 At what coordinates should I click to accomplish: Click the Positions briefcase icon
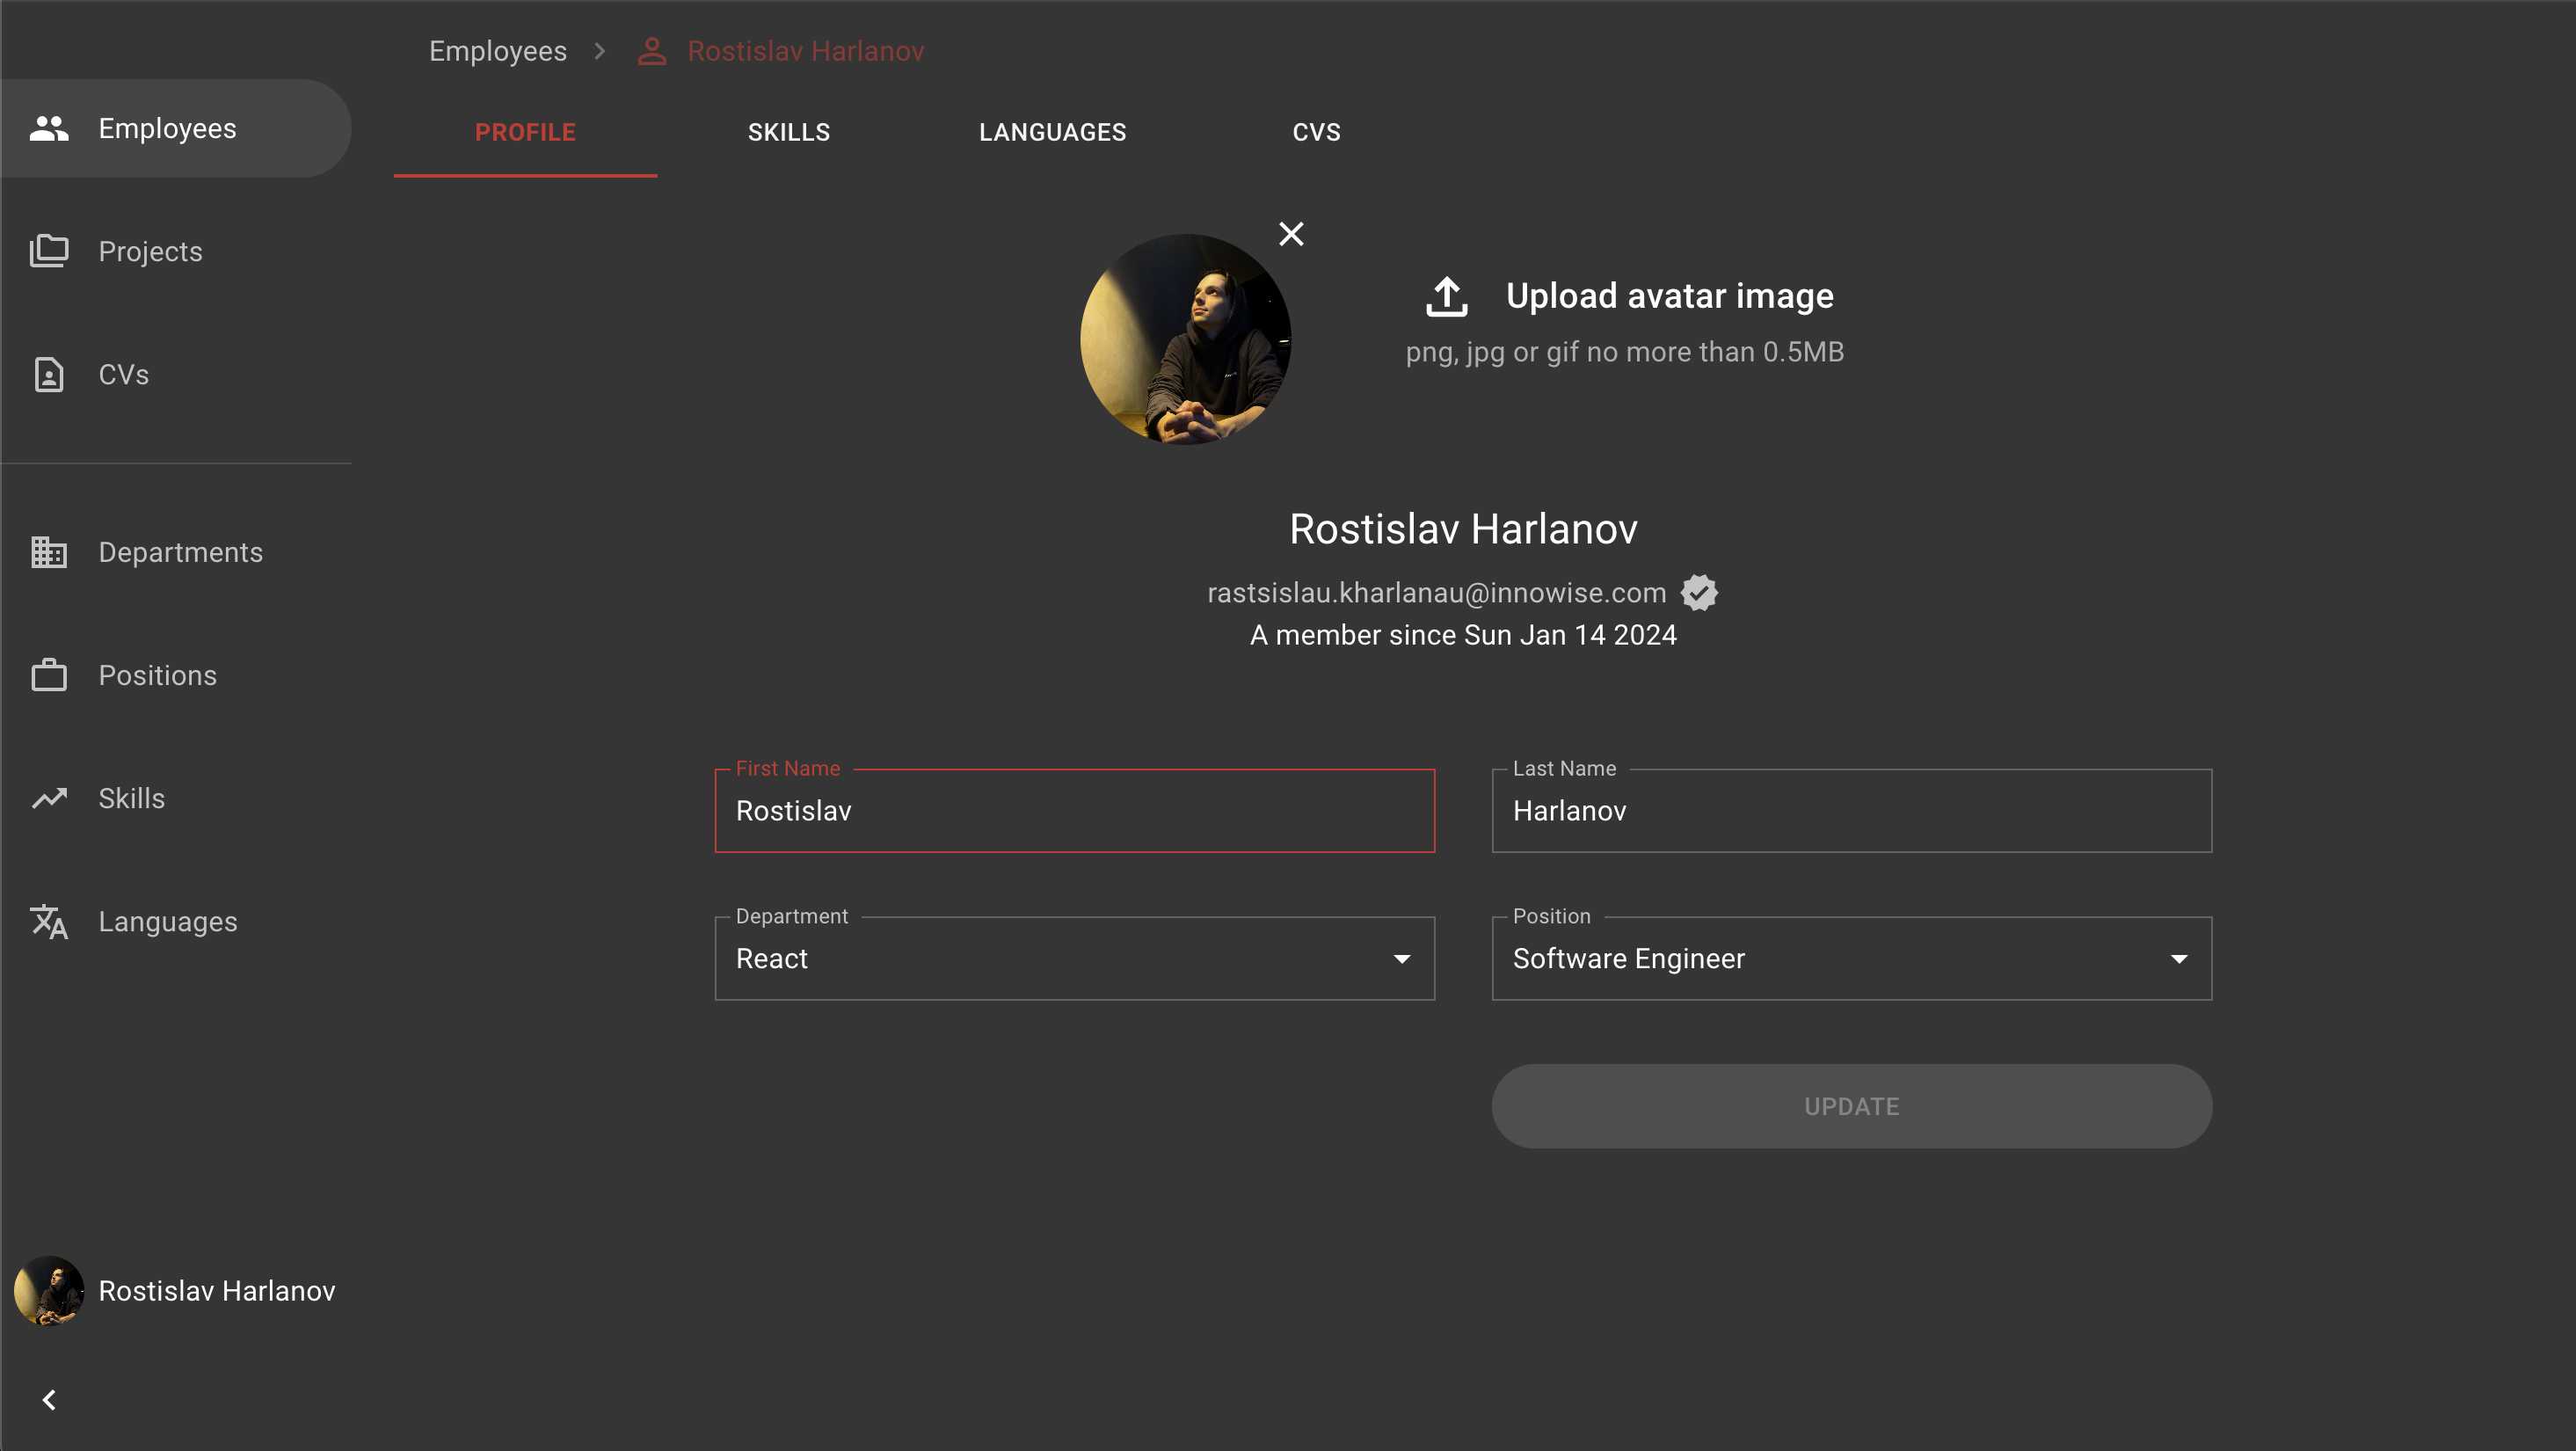(x=48, y=675)
